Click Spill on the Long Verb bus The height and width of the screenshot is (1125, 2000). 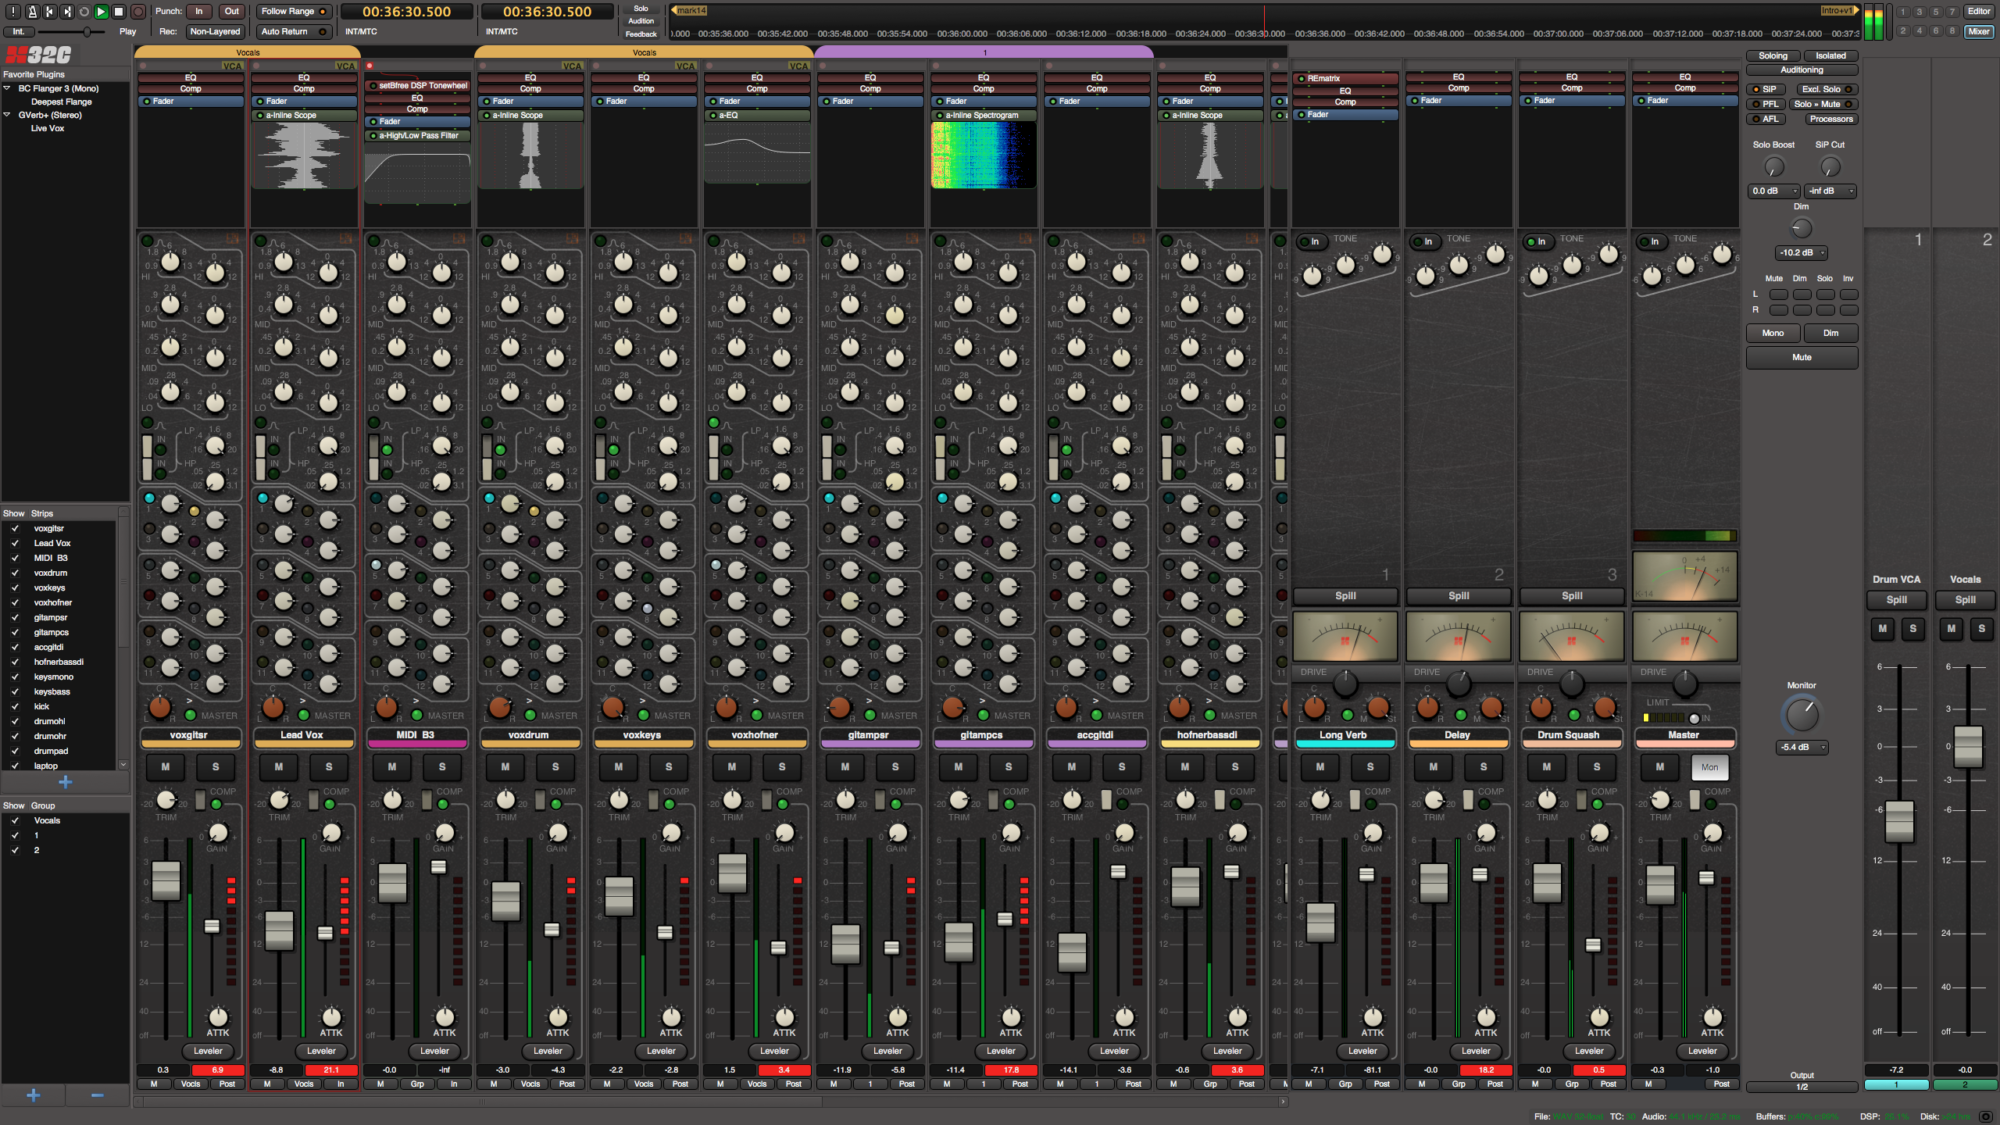point(1345,596)
